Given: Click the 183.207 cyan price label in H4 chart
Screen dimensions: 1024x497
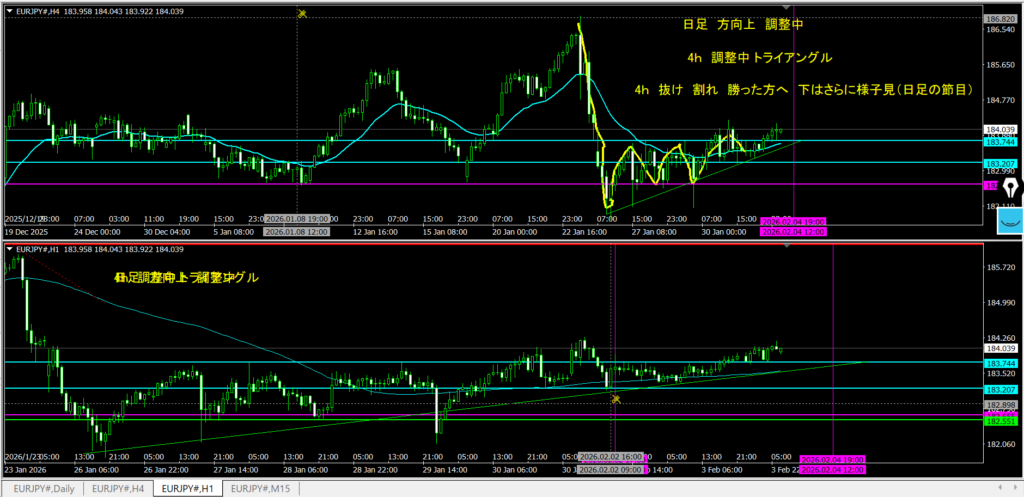Looking at the screenshot, I should pyautogui.click(x=1001, y=162).
